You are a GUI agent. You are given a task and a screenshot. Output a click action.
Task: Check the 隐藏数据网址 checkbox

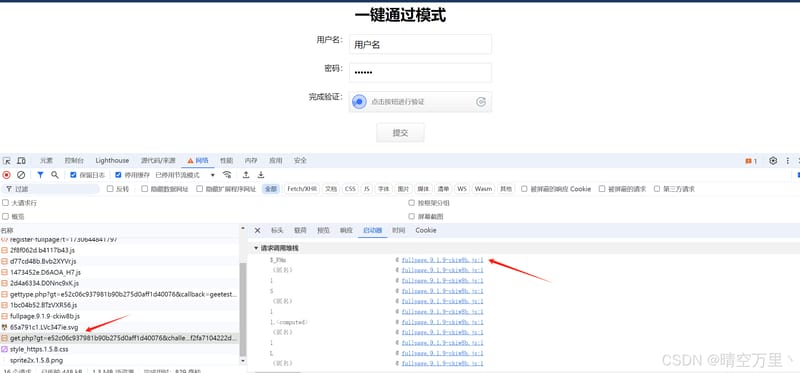click(x=144, y=189)
